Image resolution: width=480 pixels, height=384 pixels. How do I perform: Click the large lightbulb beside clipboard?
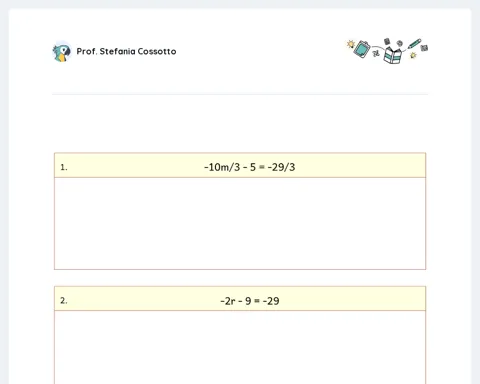click(x=350, y=44)
